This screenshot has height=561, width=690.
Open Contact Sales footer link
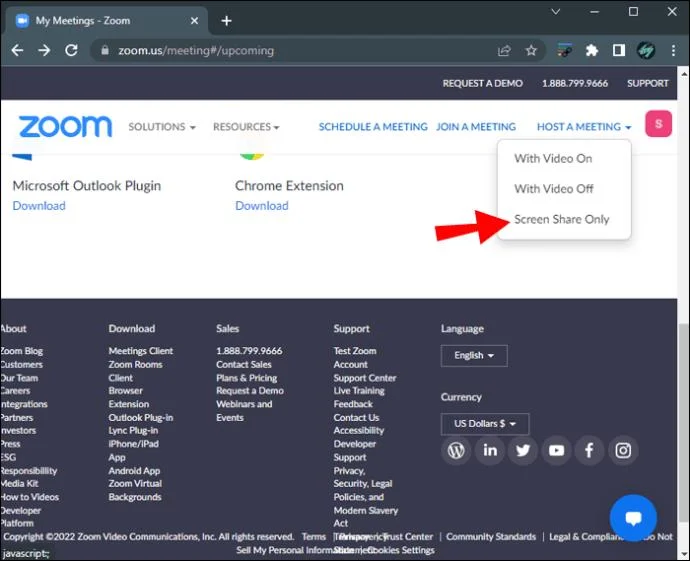(244, 364)
